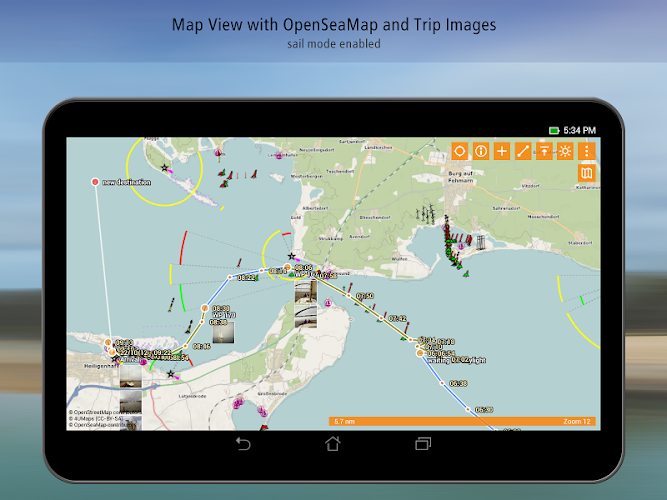Tap the wind turbine symbols near Burg

click(425, 214)
